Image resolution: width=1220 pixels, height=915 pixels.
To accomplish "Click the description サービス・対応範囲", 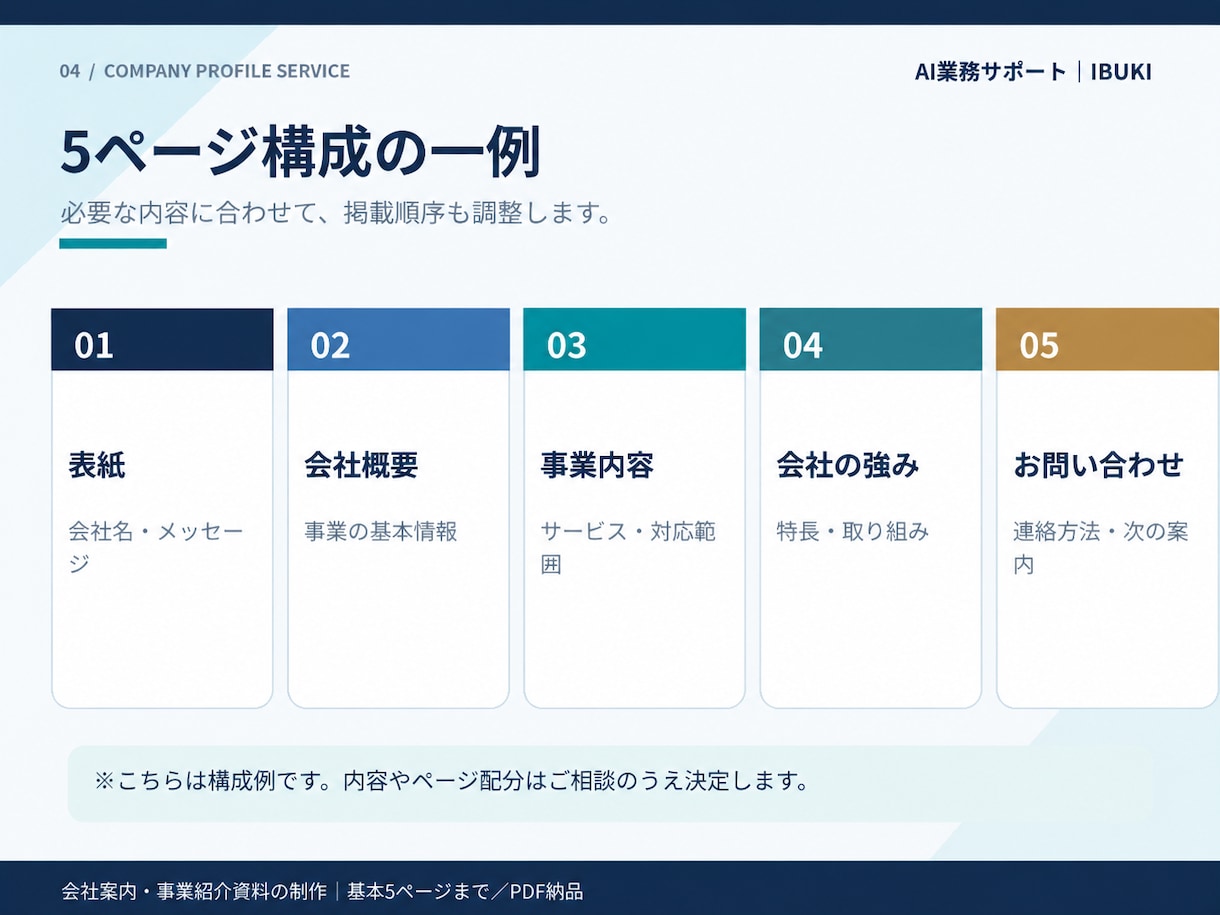I will 628,547.
